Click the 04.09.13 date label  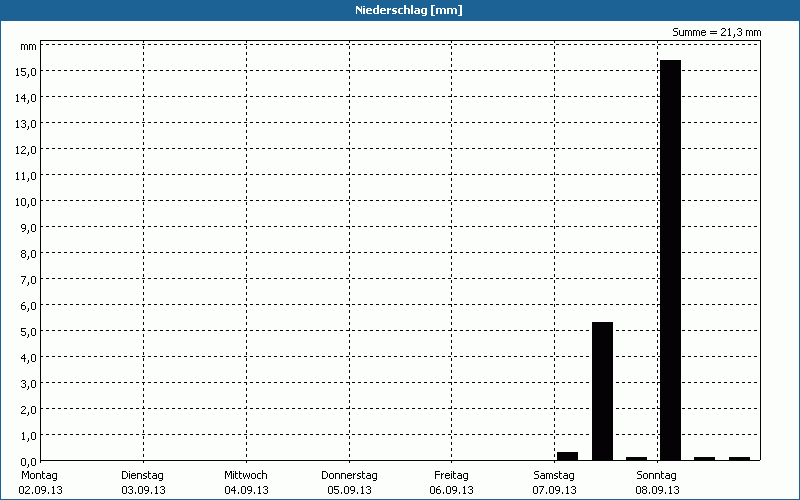tap(246, 491)
